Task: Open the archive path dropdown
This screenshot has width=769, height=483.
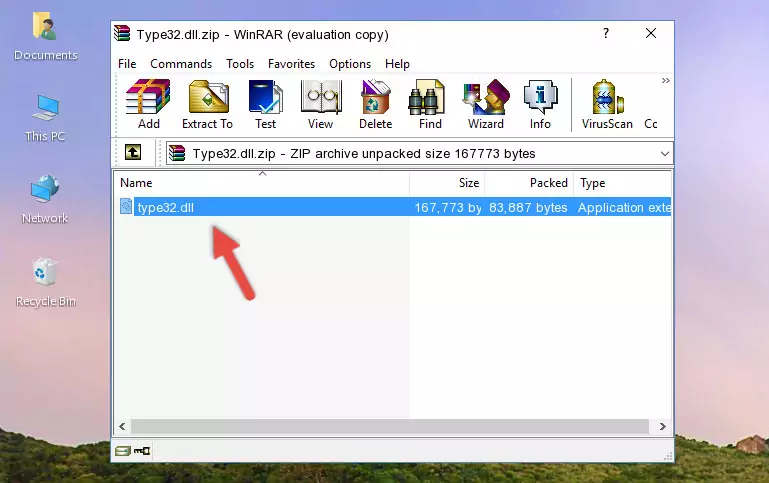Action: (x=665, y=153)
